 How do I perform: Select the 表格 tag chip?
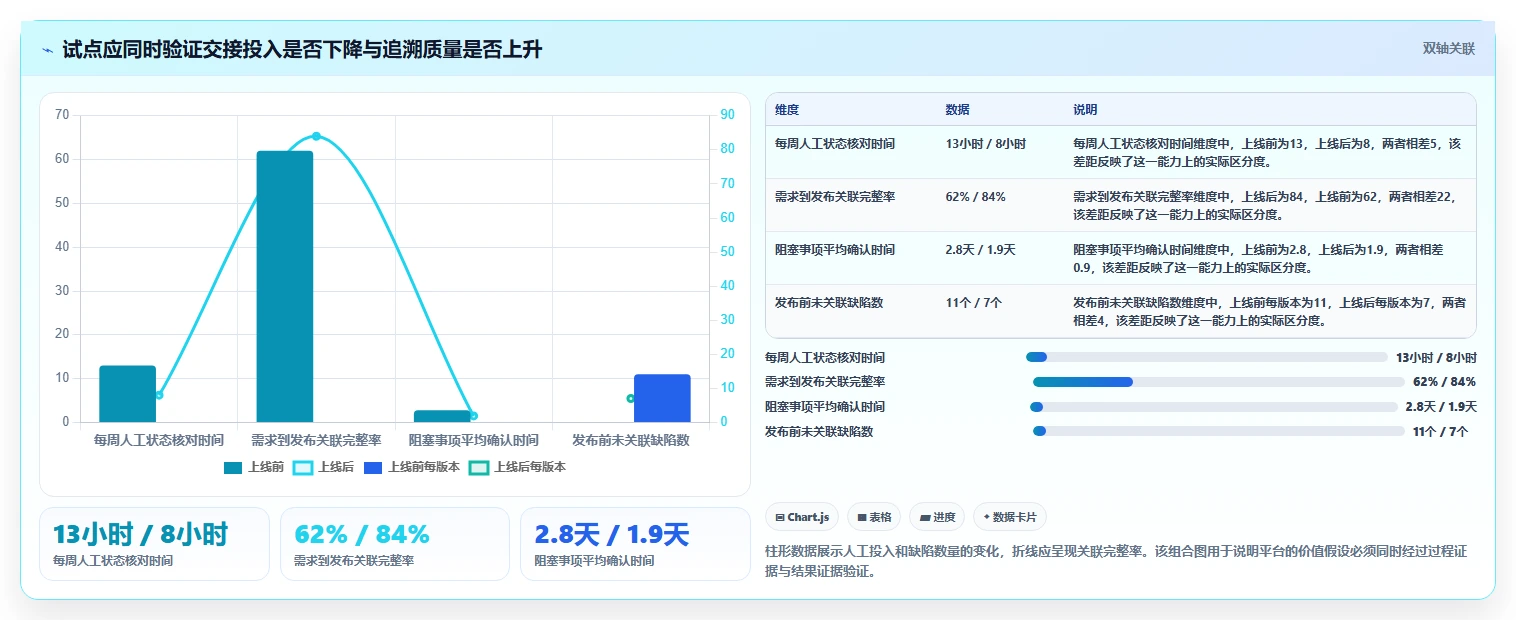click(x=874, y=517)
